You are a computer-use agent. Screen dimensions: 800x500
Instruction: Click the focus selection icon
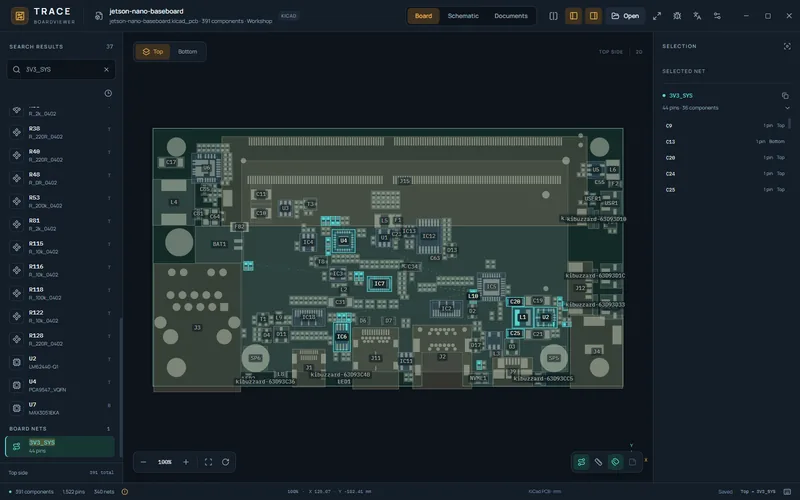[787, 46]
